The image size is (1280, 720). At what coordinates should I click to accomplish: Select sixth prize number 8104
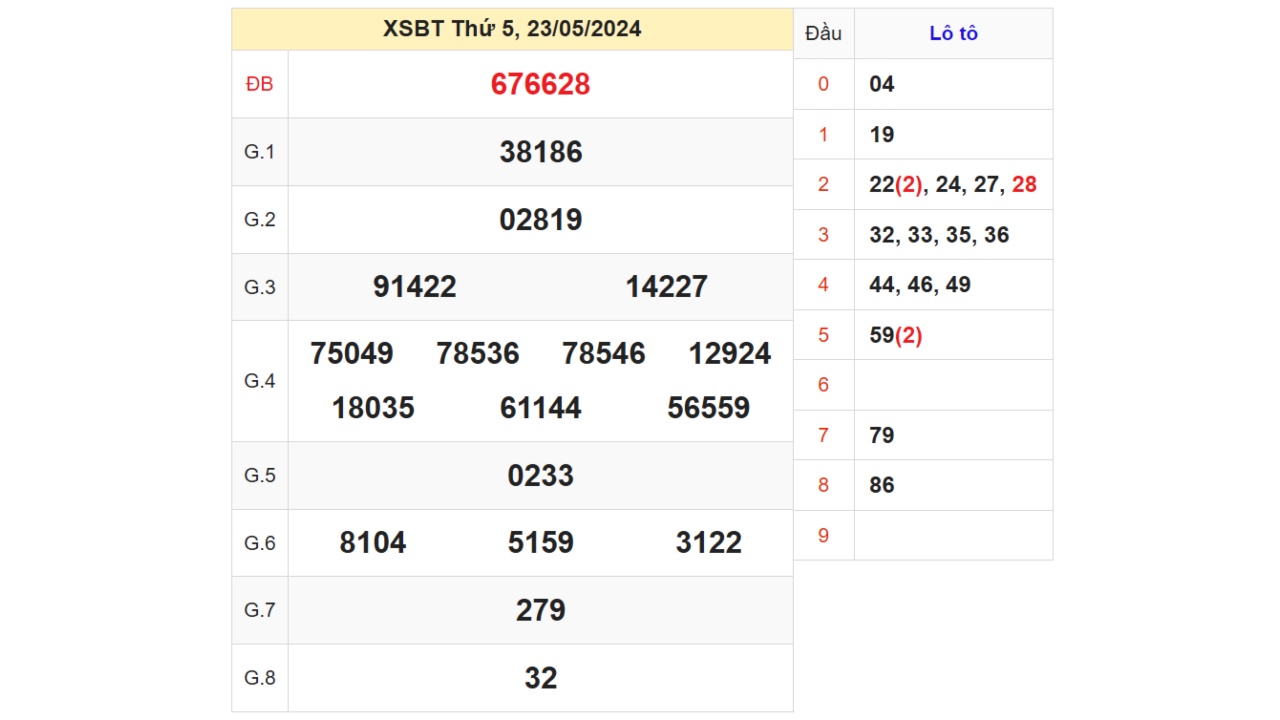(x=373, y=543)
